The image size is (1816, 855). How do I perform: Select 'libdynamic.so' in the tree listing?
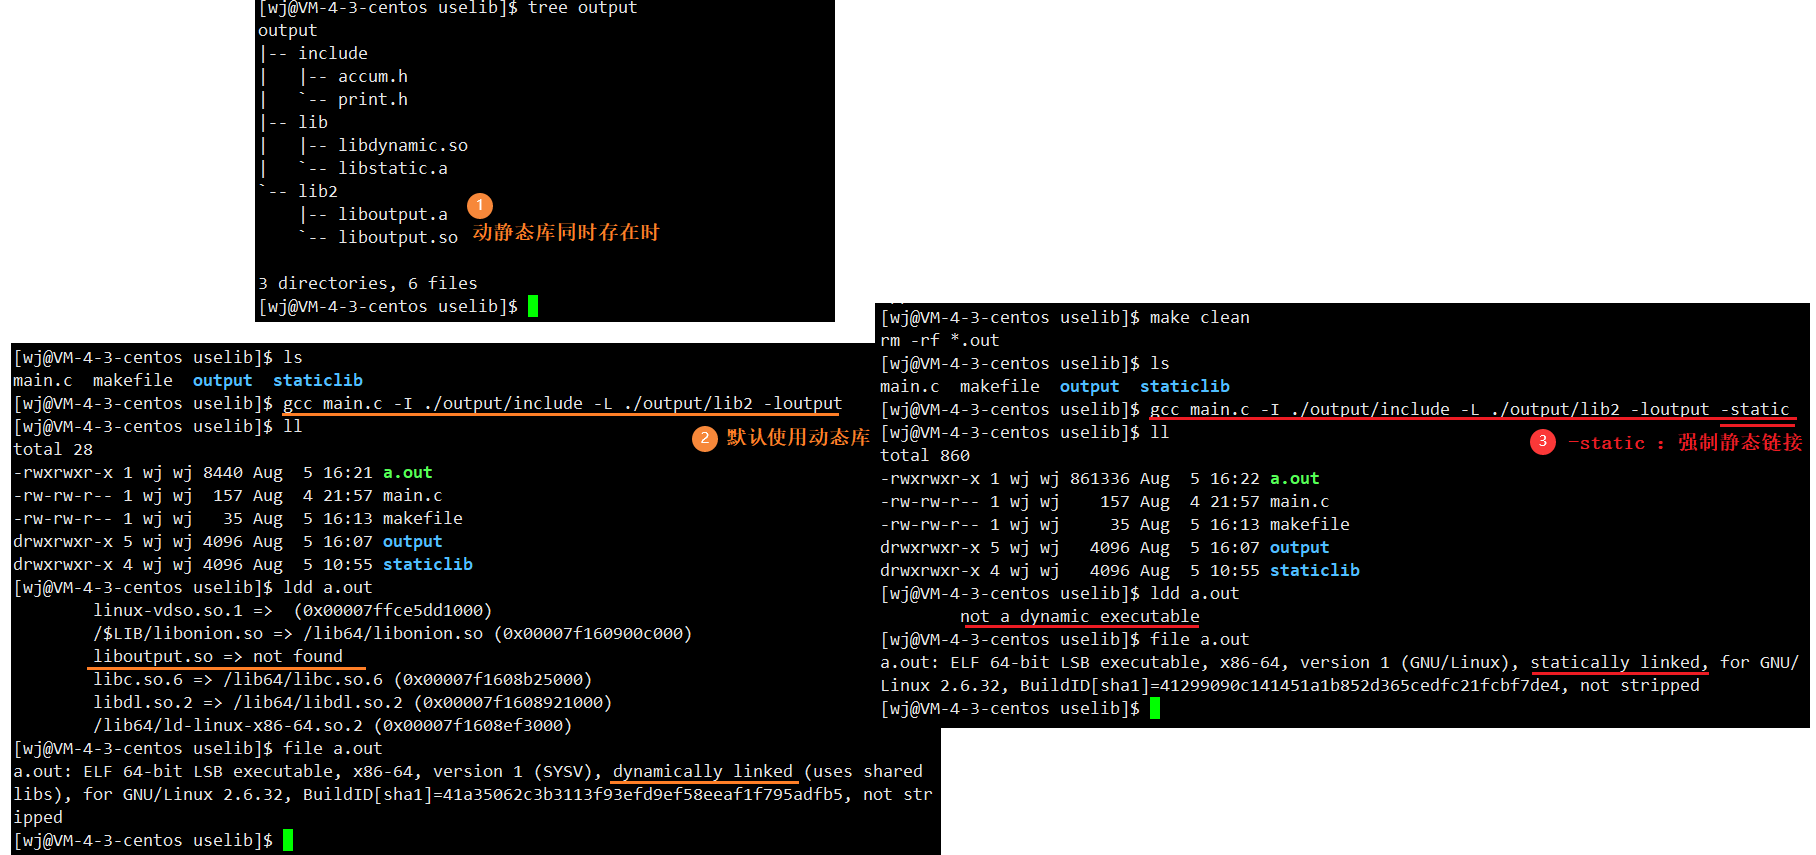click(x=403, y=145)
